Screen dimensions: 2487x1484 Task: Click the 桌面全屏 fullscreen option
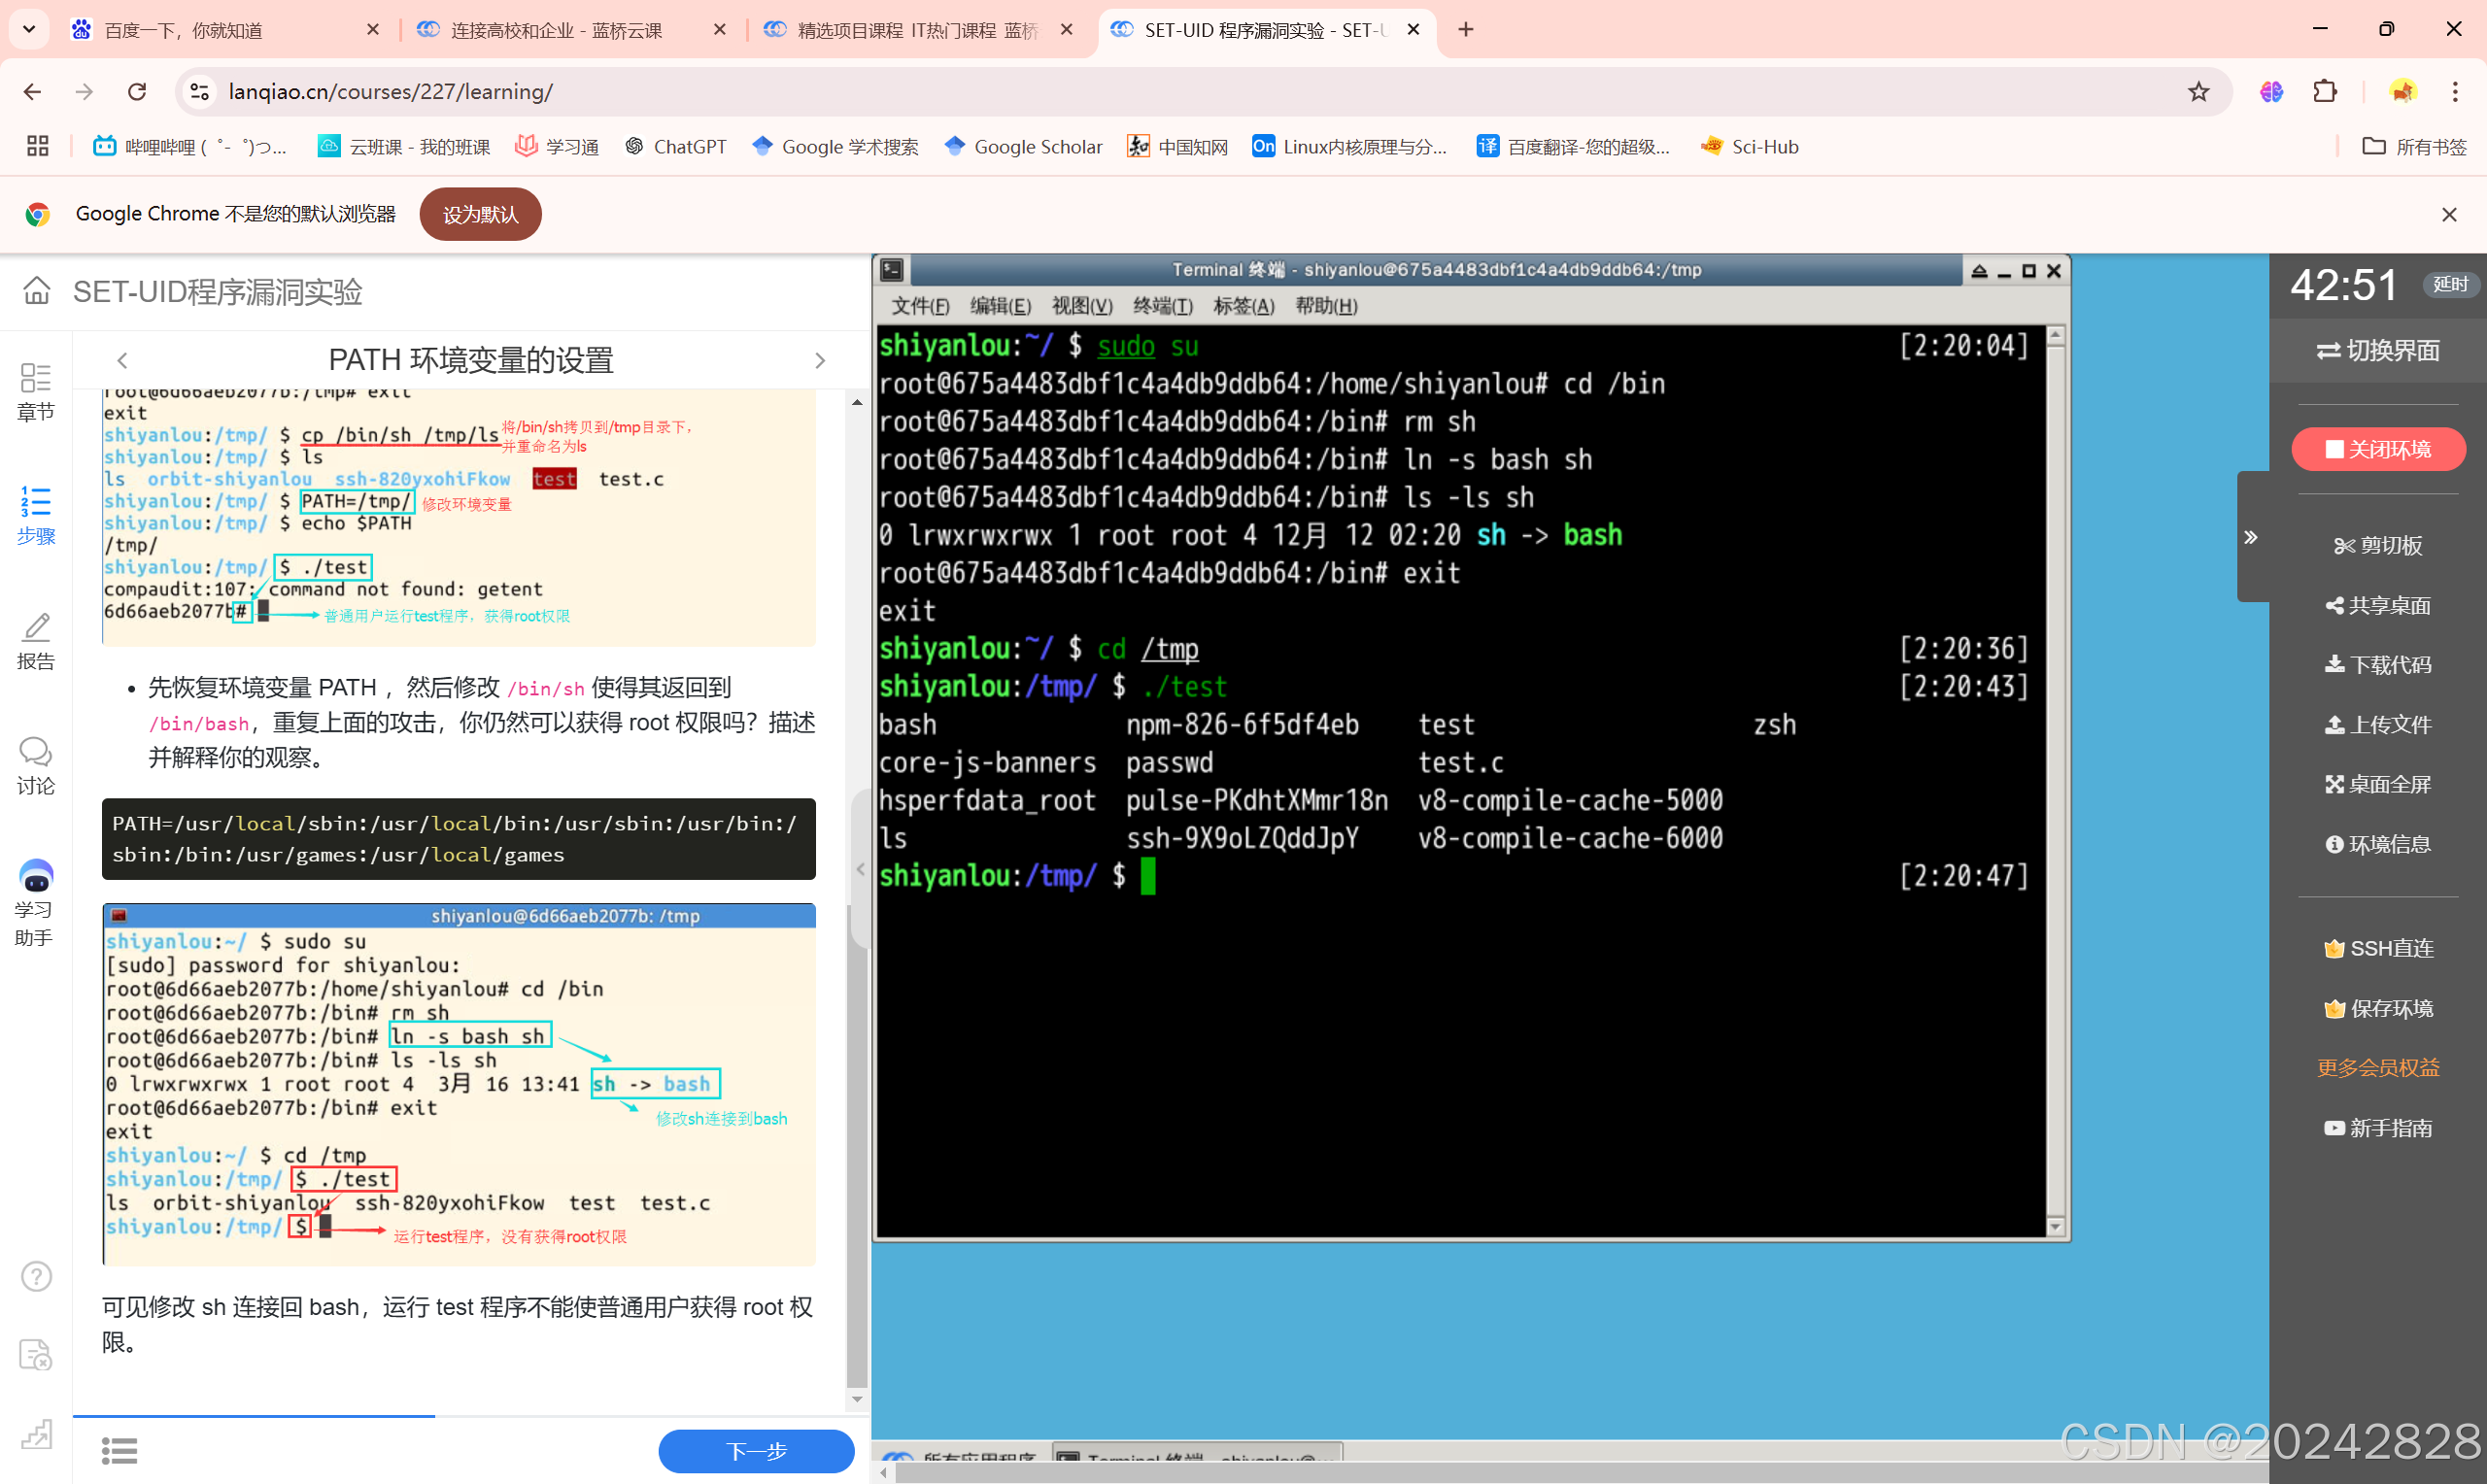[x=2377, y=784]
